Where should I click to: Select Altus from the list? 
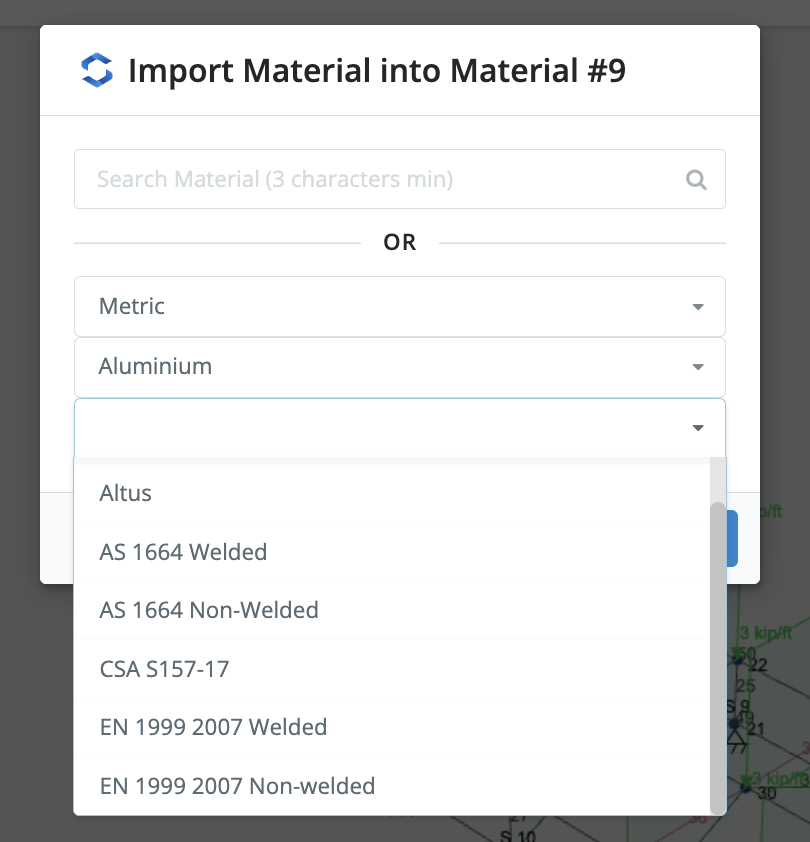point(392,493)
